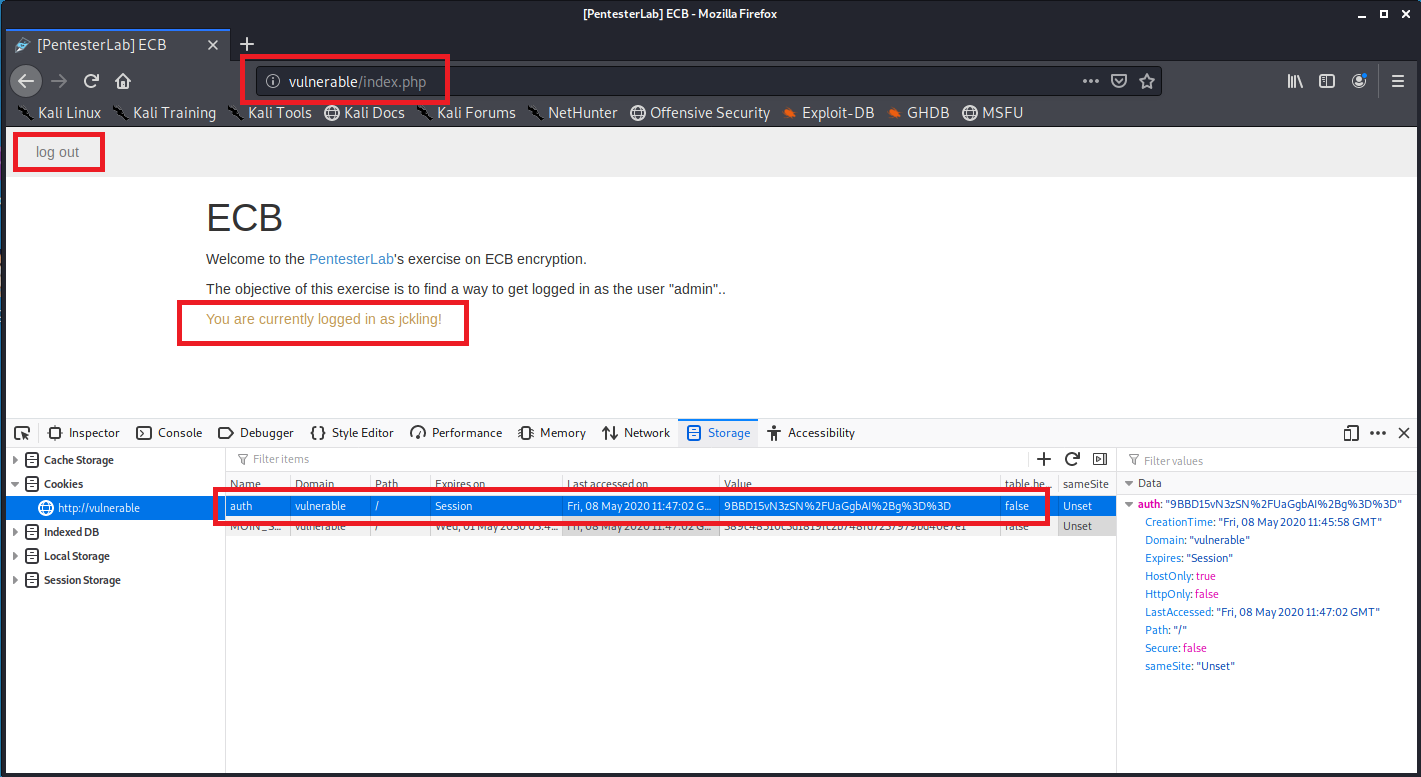Sort cookies by the Value column

click(860, 484)
